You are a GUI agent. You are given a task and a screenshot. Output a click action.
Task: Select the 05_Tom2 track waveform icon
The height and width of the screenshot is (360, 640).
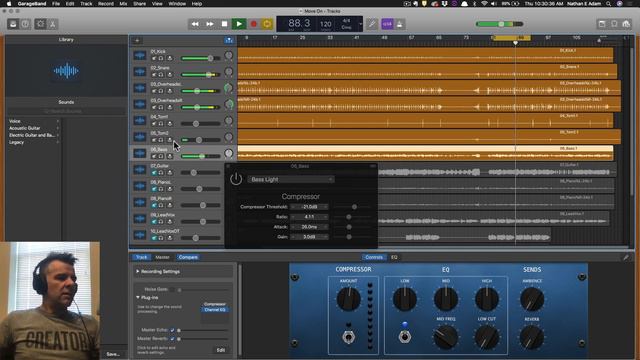[x=140, y=137]
